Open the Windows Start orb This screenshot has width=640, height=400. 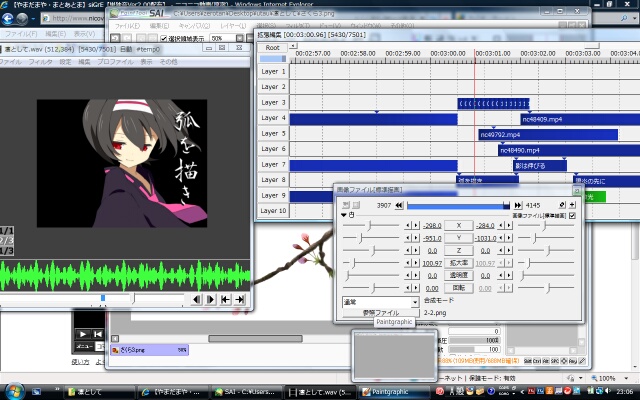point(13,392)
